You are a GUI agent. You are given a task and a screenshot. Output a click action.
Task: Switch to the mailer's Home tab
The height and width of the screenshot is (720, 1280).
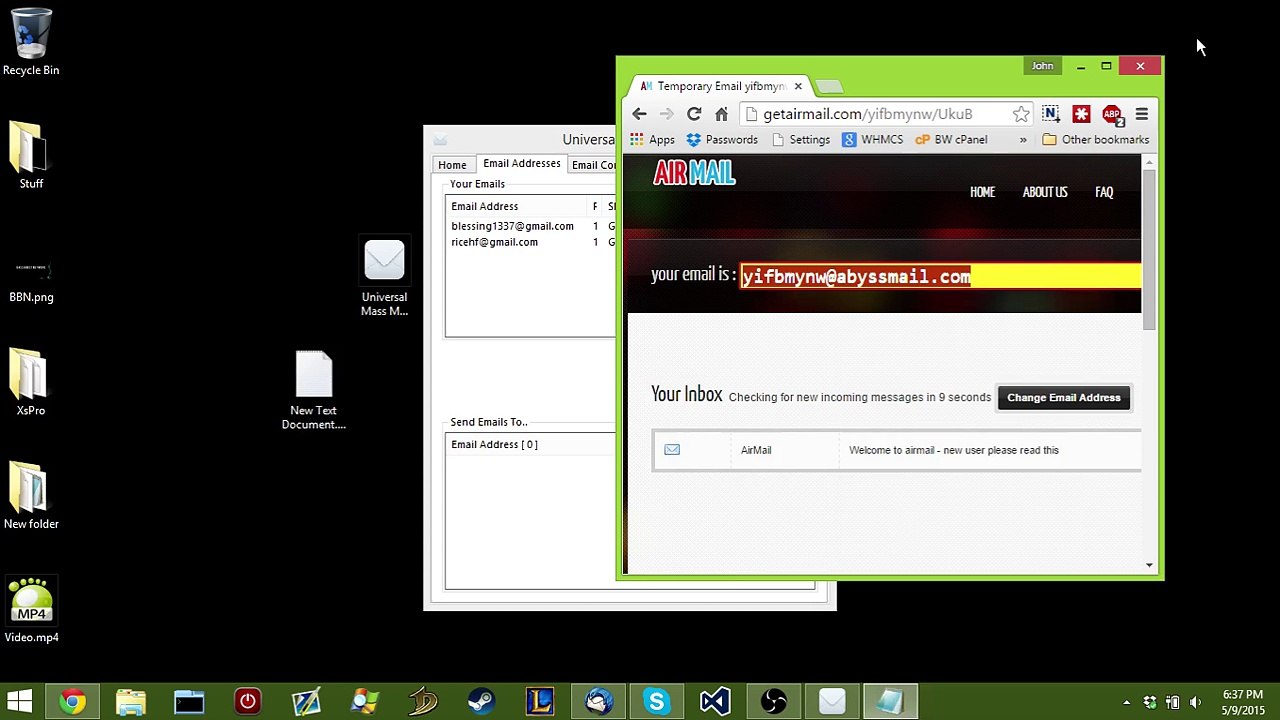coord(452,165)
